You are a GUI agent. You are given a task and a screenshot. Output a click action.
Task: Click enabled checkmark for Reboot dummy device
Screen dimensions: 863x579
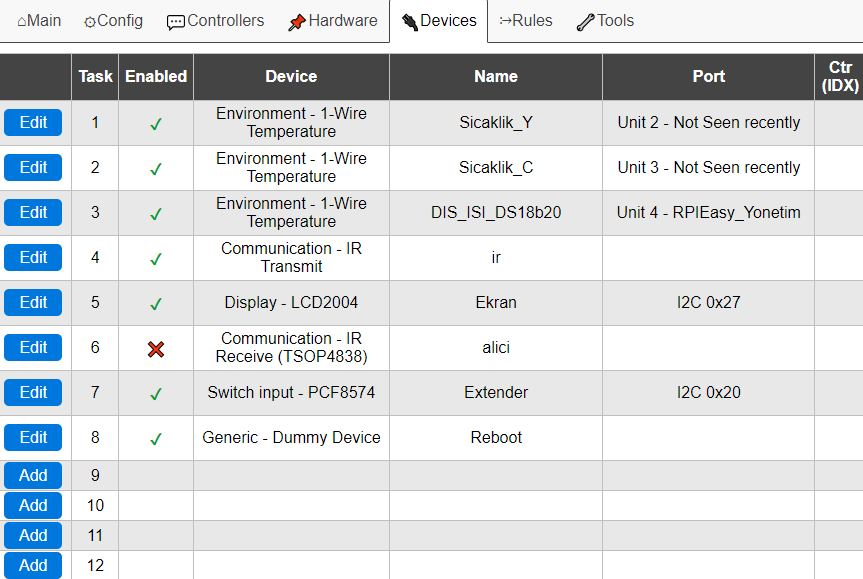pyautogui.click(x=156, y=439)
